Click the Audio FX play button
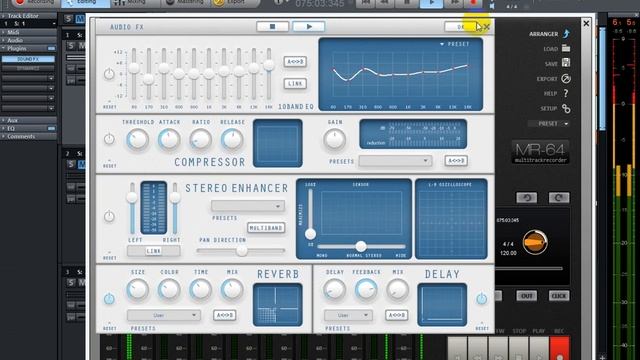640x360 pixels. coord(309,27)
